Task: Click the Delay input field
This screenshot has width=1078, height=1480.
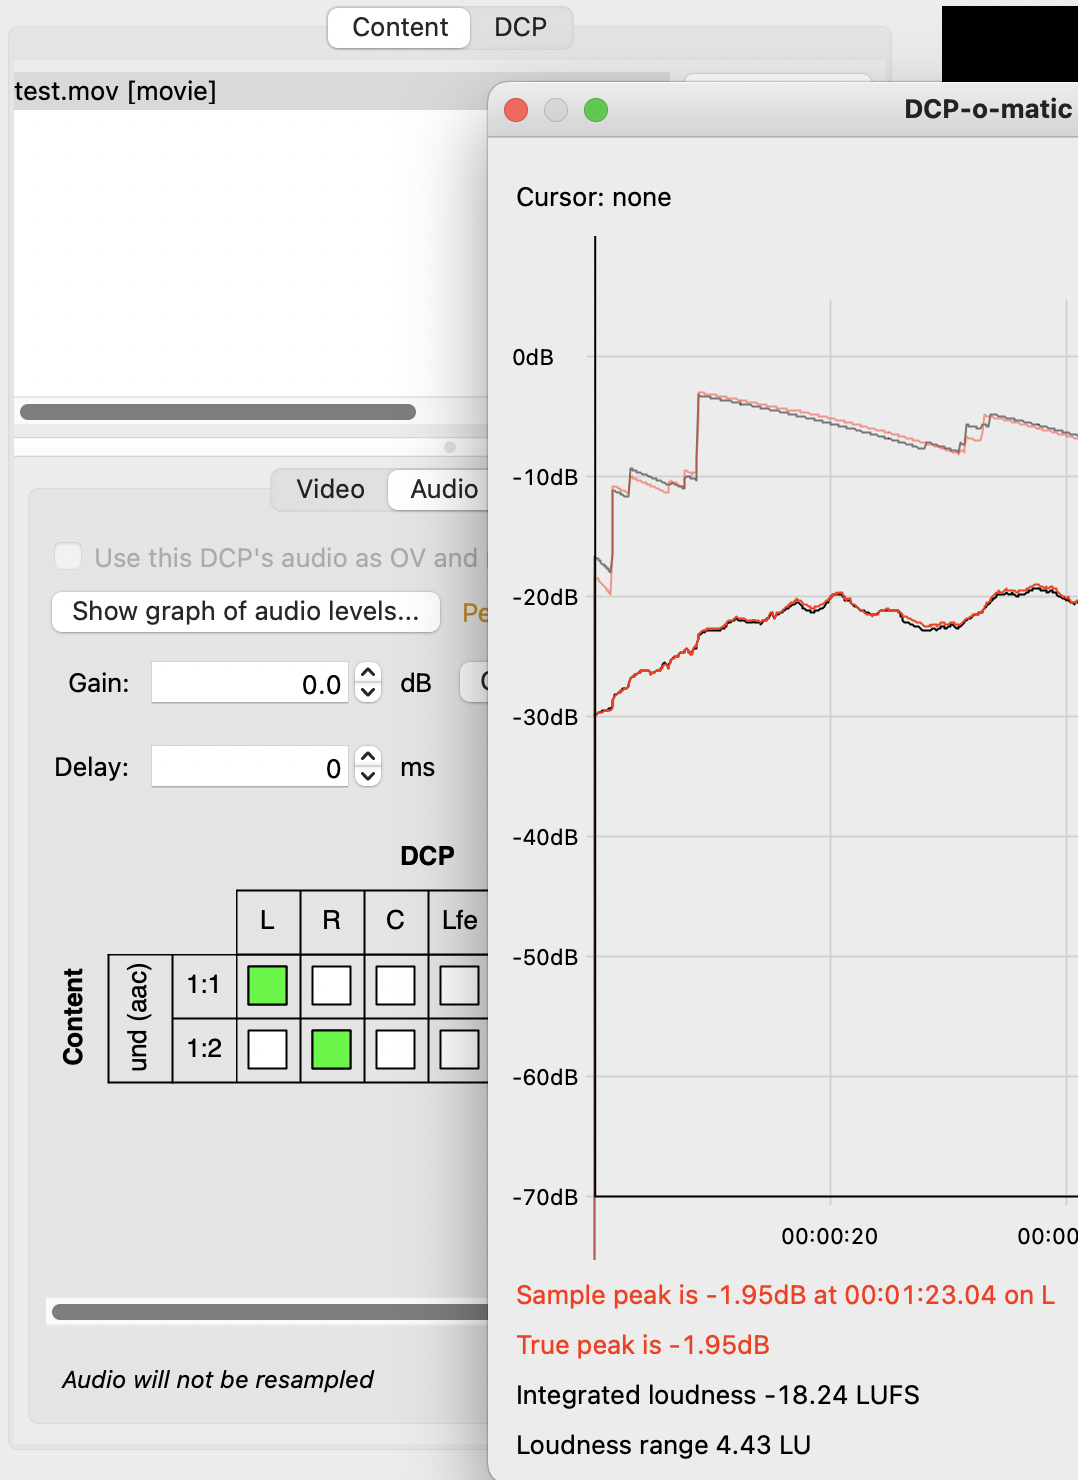Action: click(x=250, y=767)
